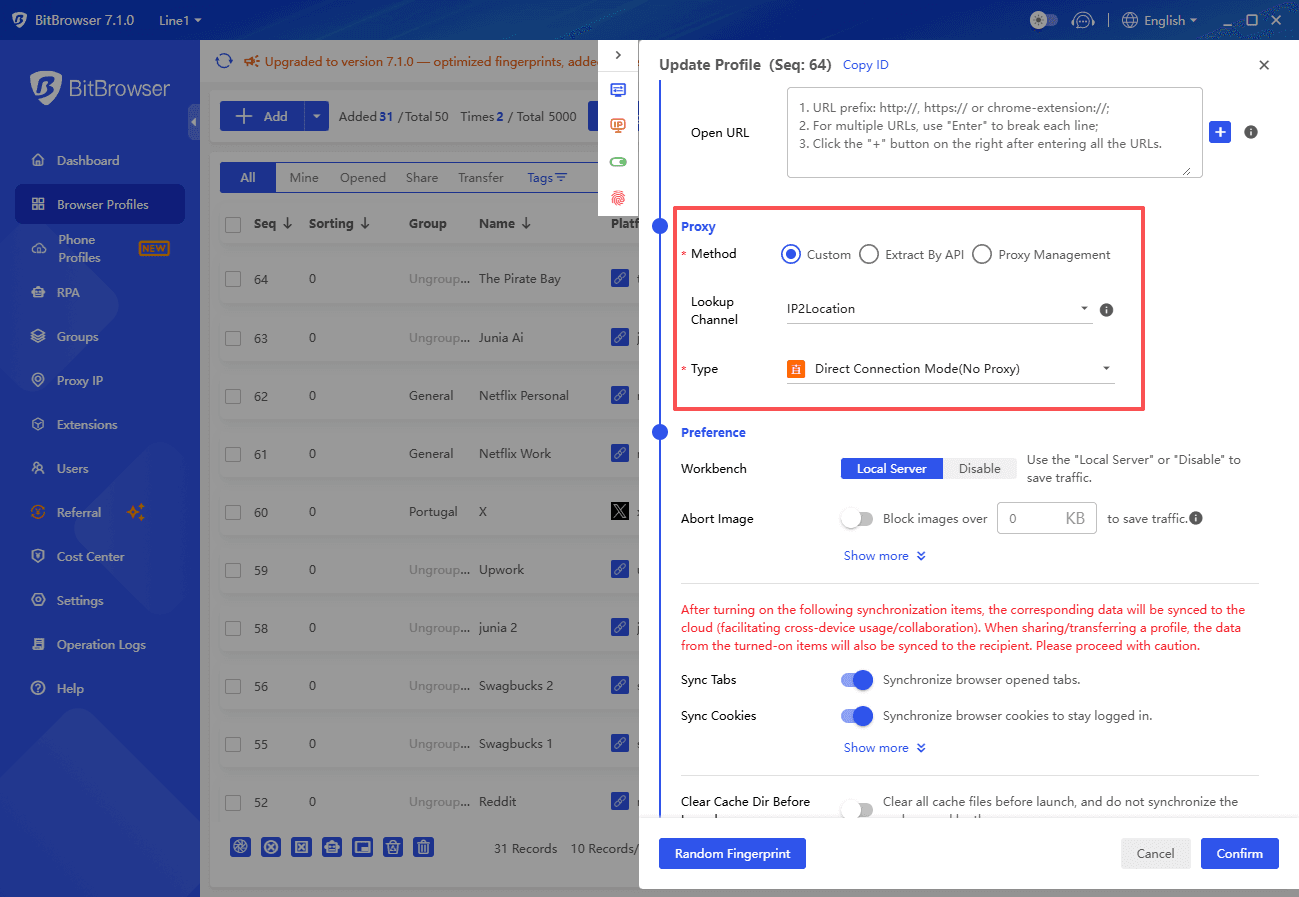This screenshot has width=1299, height=897.
Task: Switch to the Opened tab
Action: (363, 178)
